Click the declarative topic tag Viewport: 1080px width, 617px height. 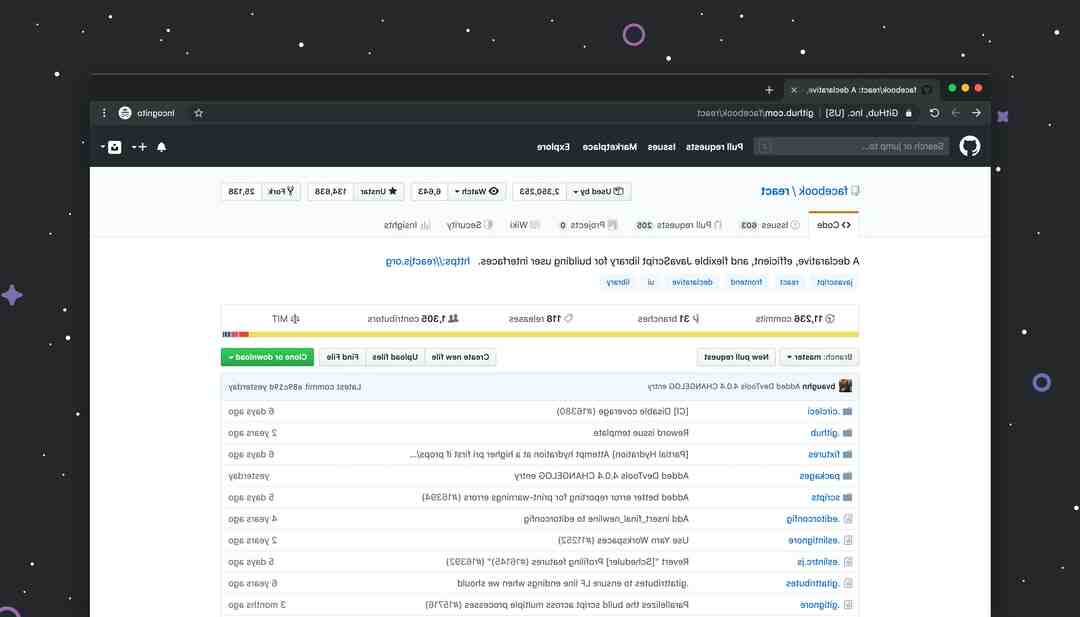point(692,282)
